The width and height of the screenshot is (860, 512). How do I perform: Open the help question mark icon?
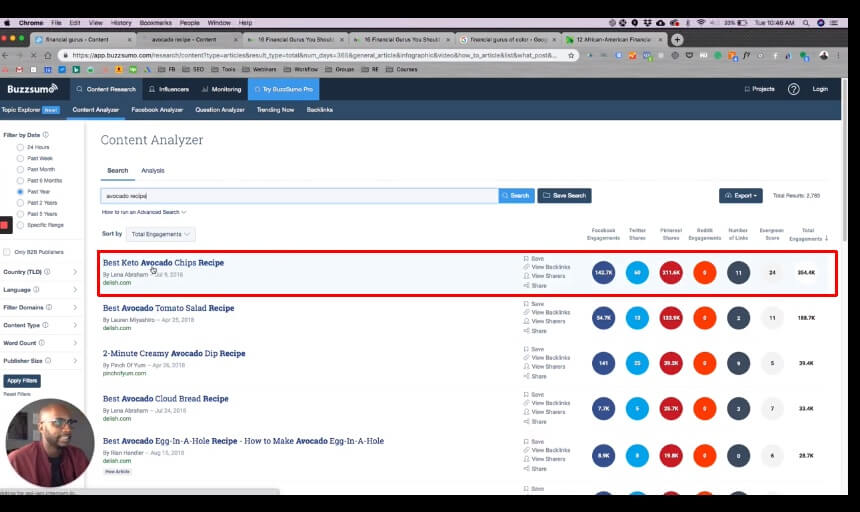(793, 89)
